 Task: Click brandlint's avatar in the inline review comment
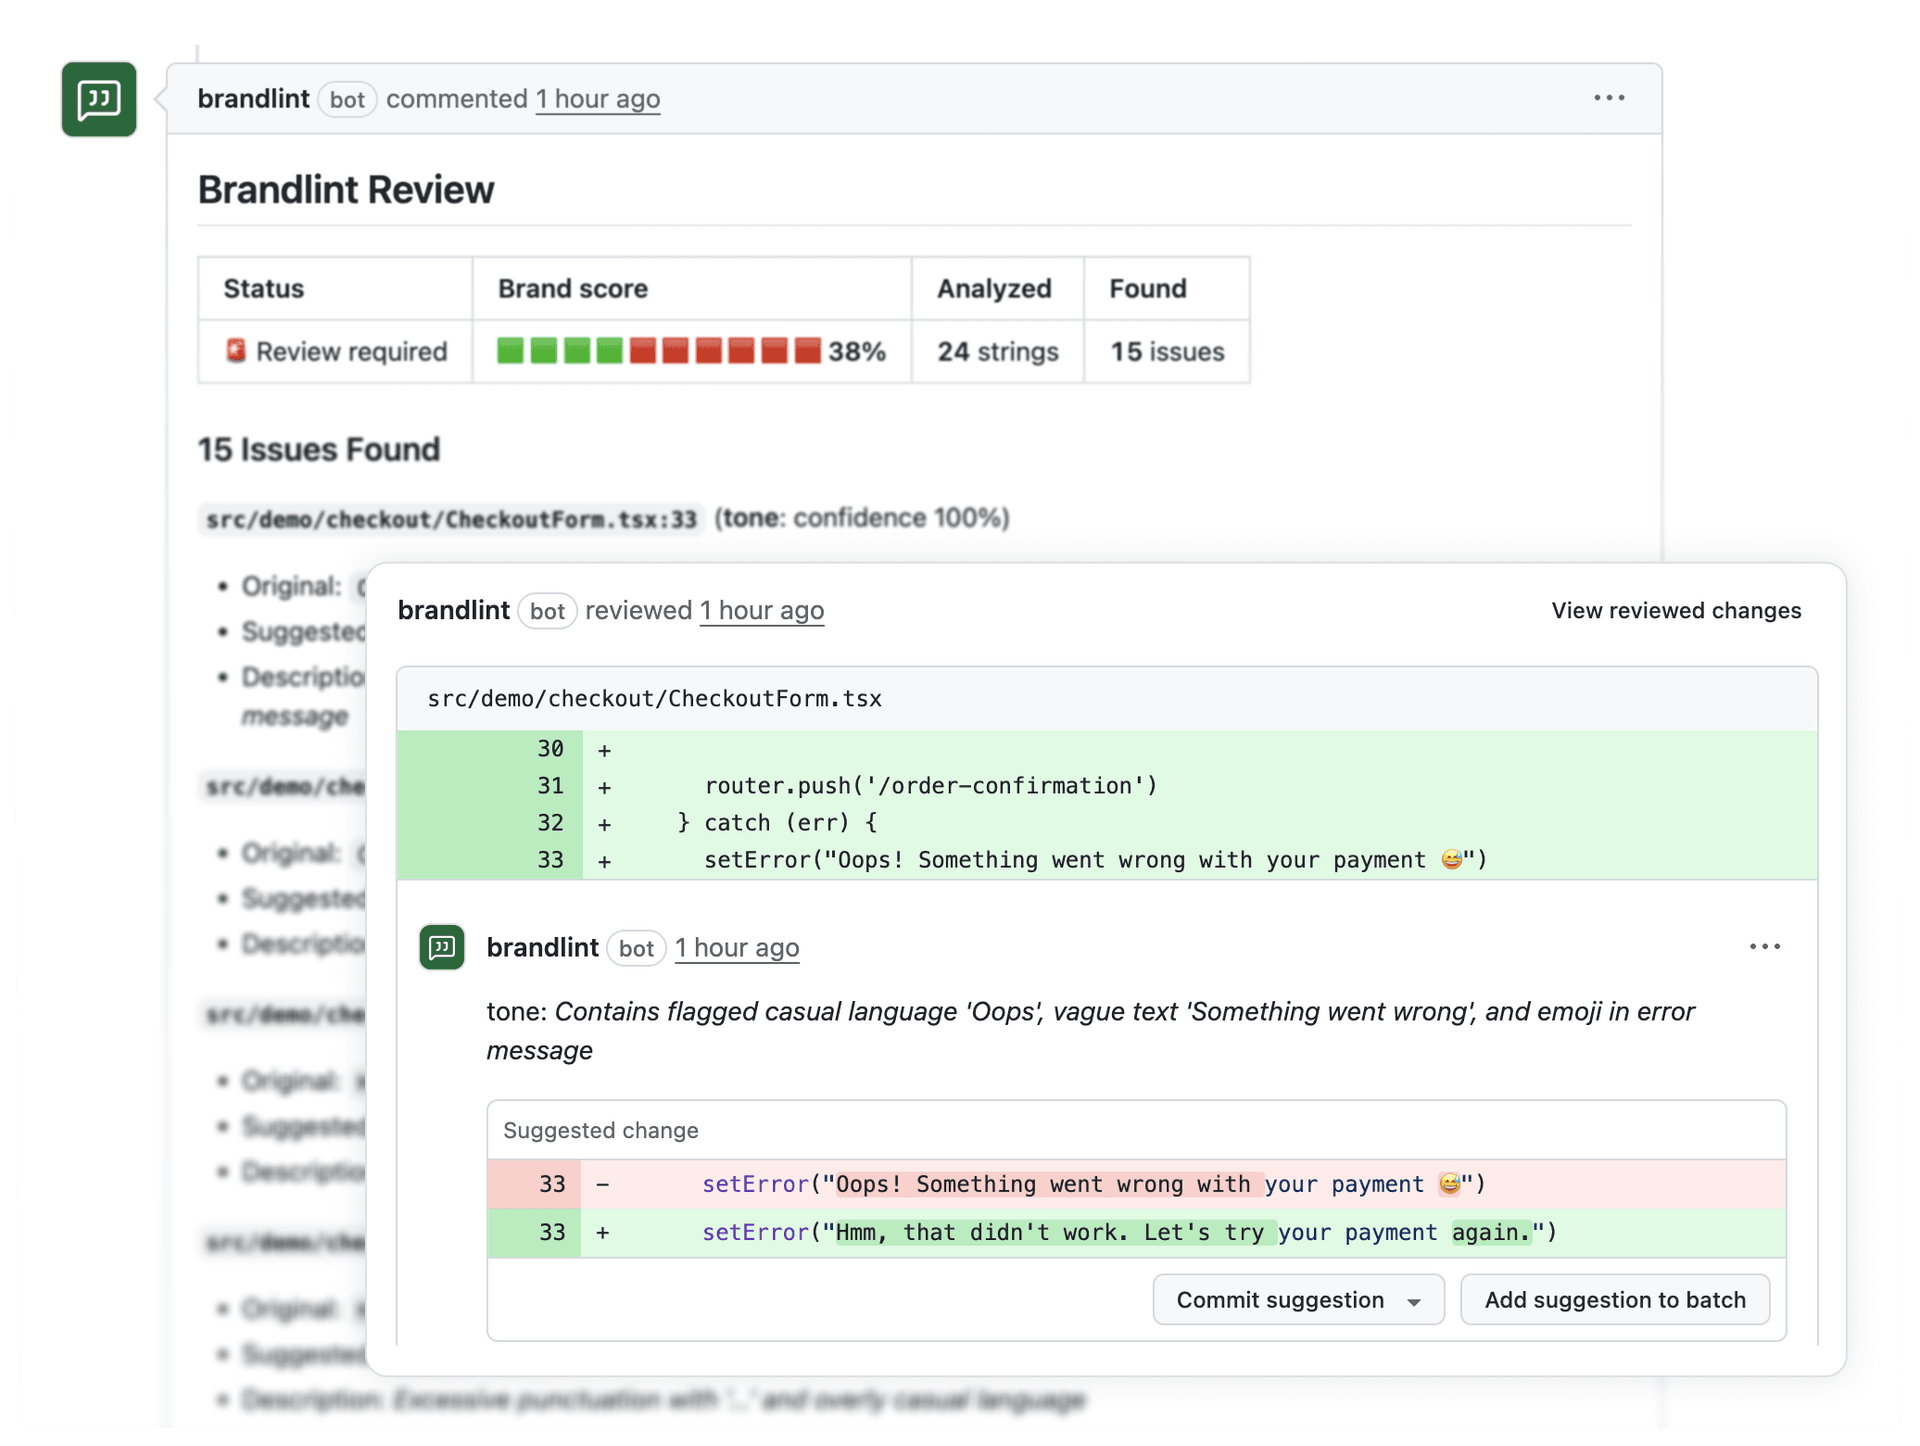click(x=441, y=947)
